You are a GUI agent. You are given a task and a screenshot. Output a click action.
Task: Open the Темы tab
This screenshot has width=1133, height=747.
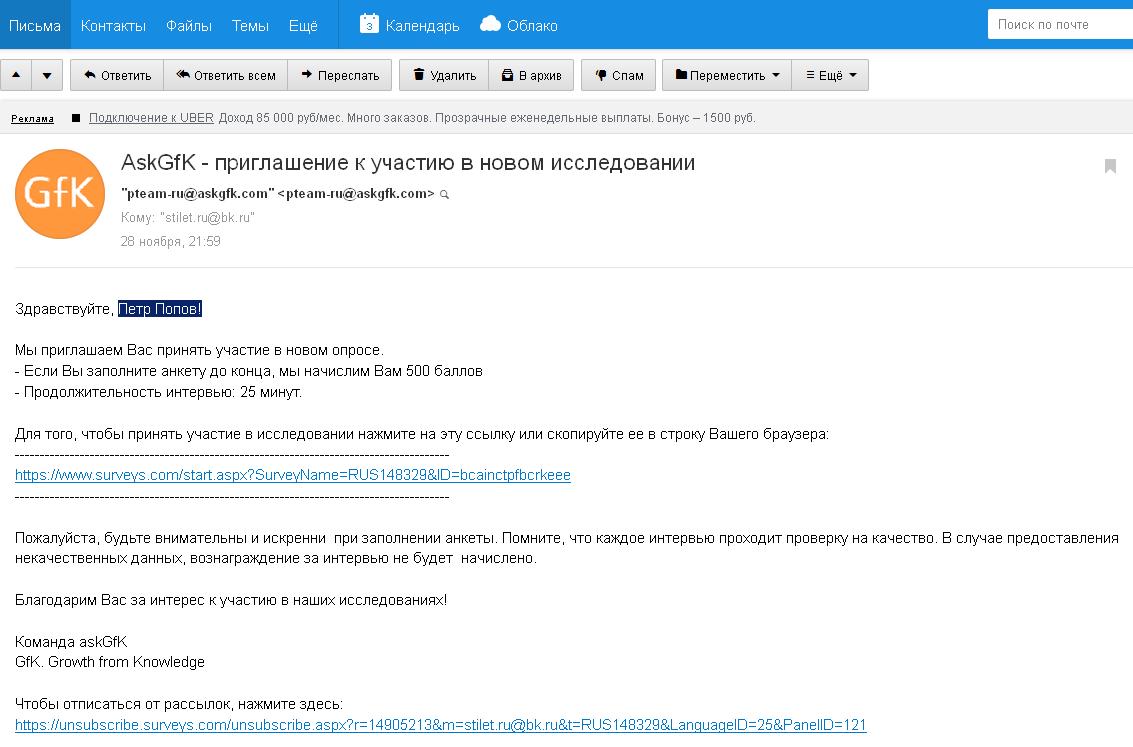250,25
